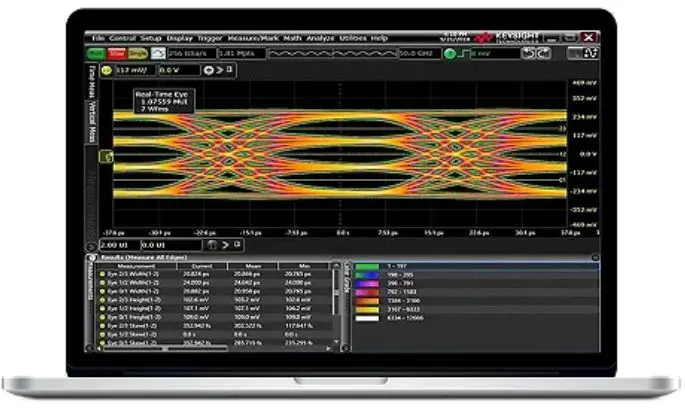Click the trigger level field
The image size is (685, 414).
click(x=495, y=54)
